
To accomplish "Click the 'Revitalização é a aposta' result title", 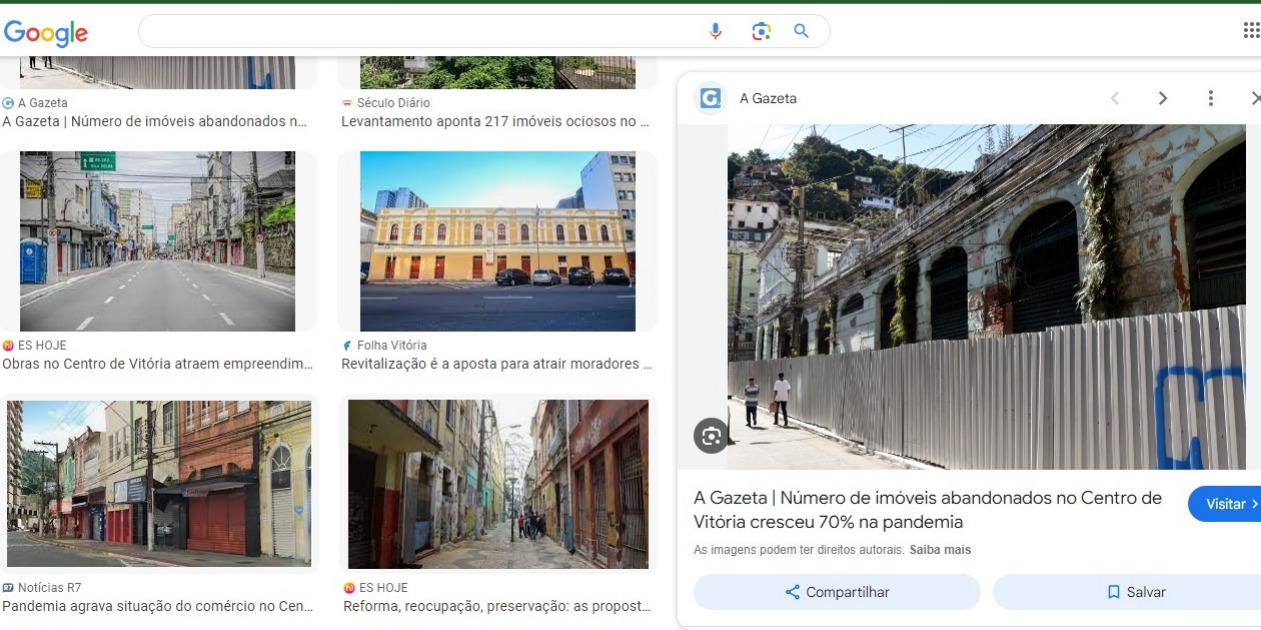I will pyautogui.click(x=496, y=364).
